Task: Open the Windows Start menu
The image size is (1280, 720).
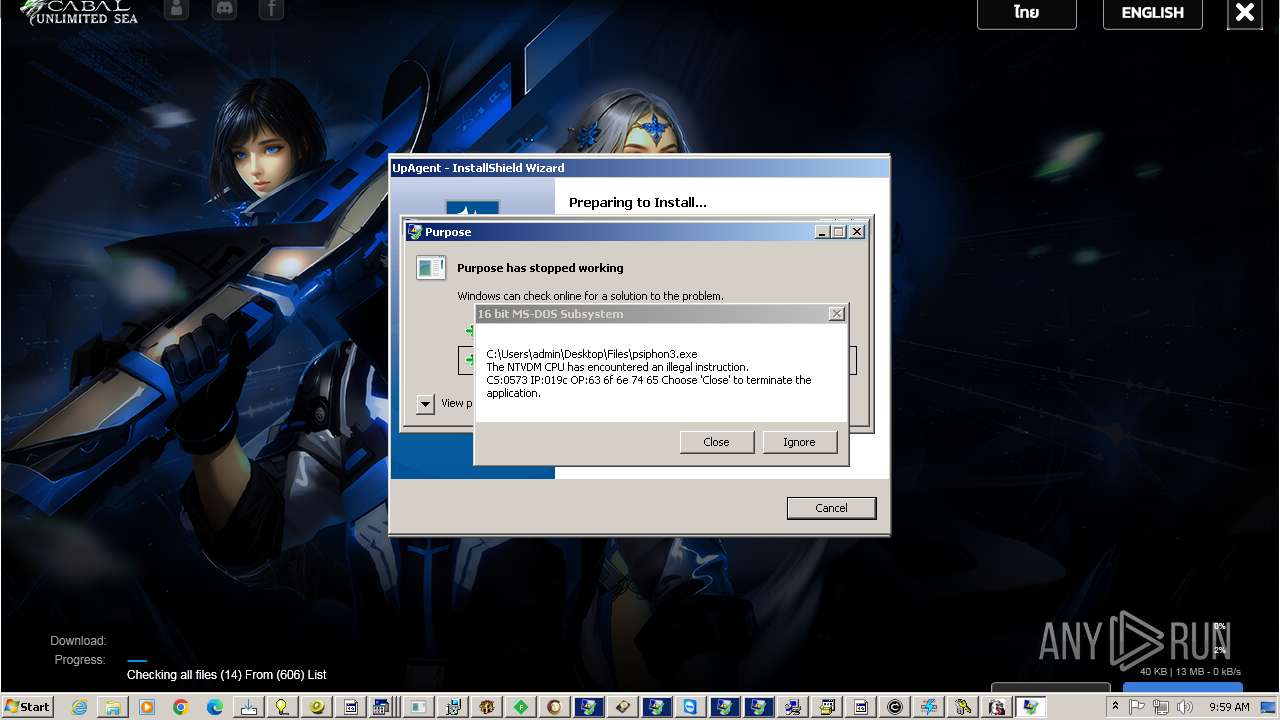Action: (x=28, y=707)
